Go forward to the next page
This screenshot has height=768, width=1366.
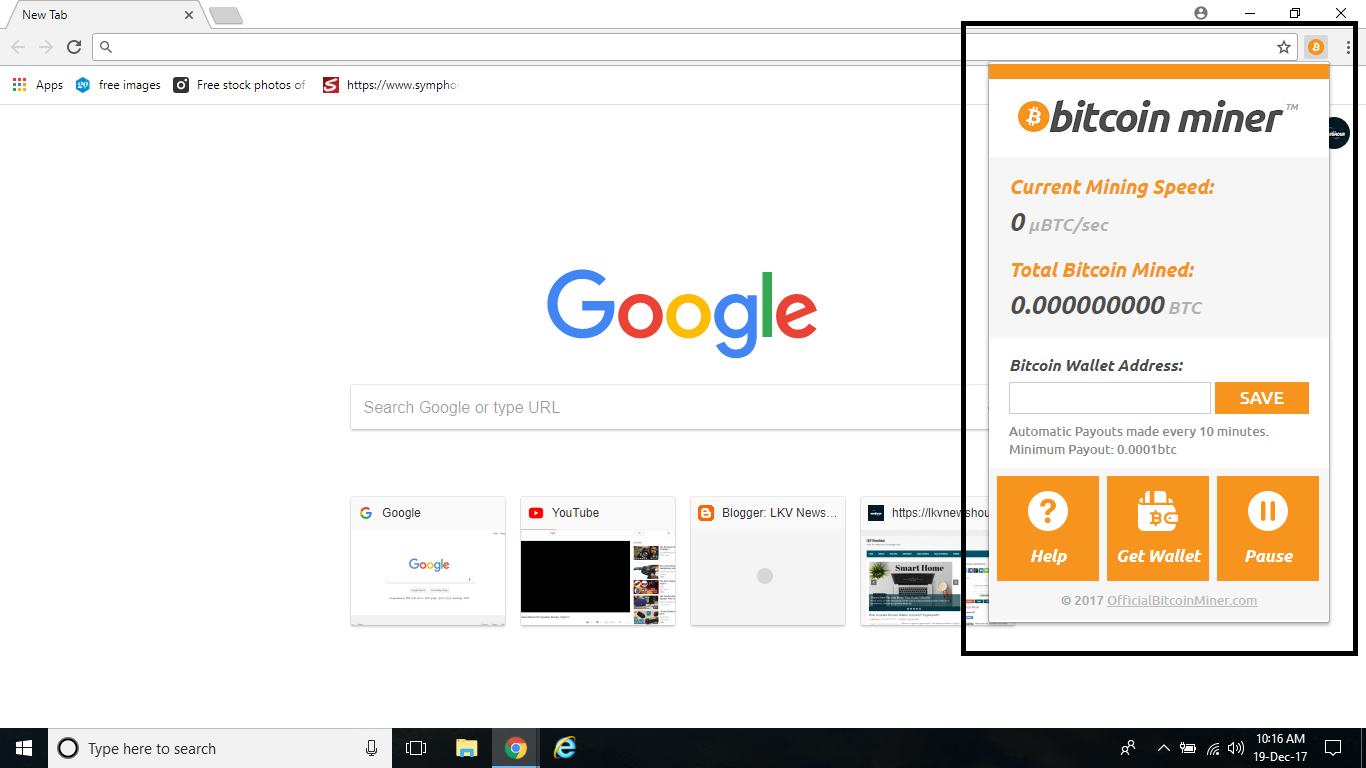46,47
